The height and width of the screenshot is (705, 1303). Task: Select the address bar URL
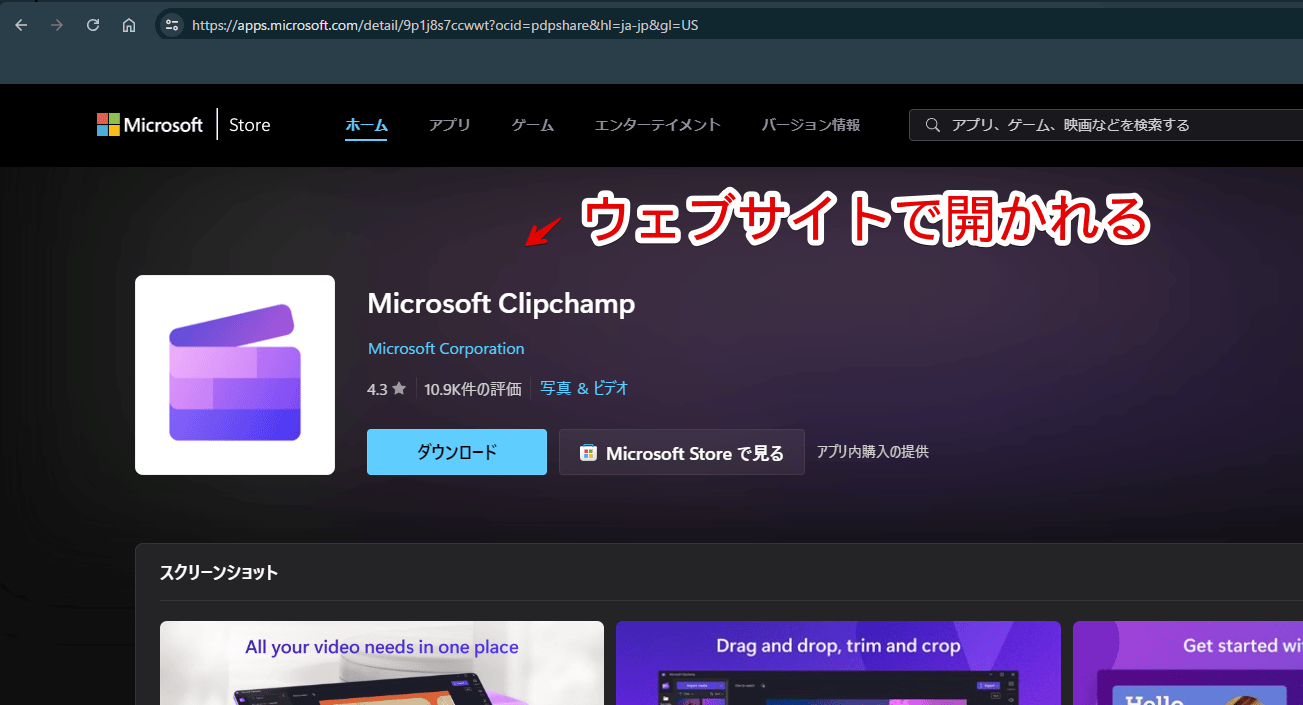point(445,25)
